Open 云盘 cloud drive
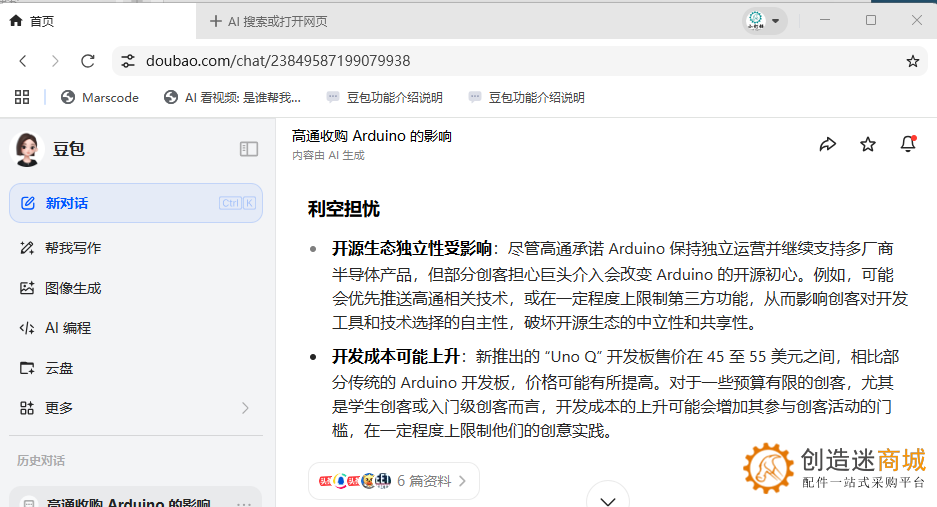 pos(59,368)
